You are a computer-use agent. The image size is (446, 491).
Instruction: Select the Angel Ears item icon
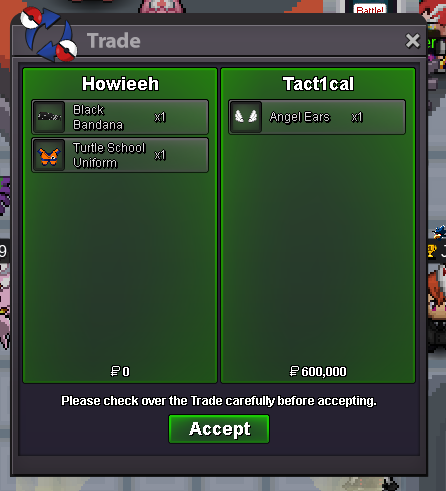click(246, 117)
